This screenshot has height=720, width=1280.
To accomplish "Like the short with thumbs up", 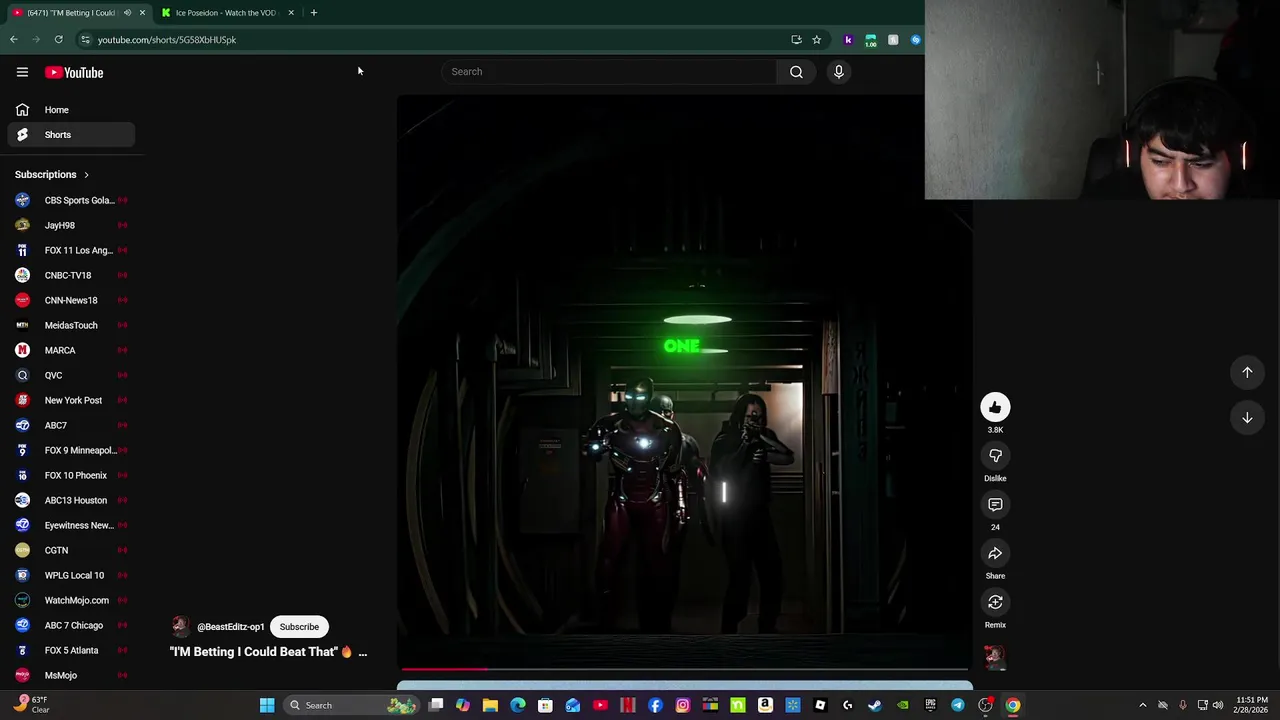I will 995,407.
